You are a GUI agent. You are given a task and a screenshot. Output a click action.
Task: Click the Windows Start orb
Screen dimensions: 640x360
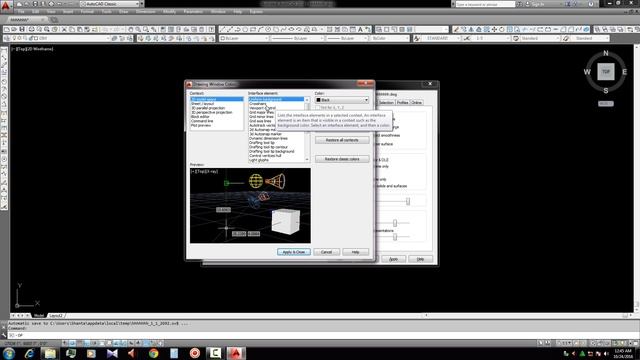(9, 353)
